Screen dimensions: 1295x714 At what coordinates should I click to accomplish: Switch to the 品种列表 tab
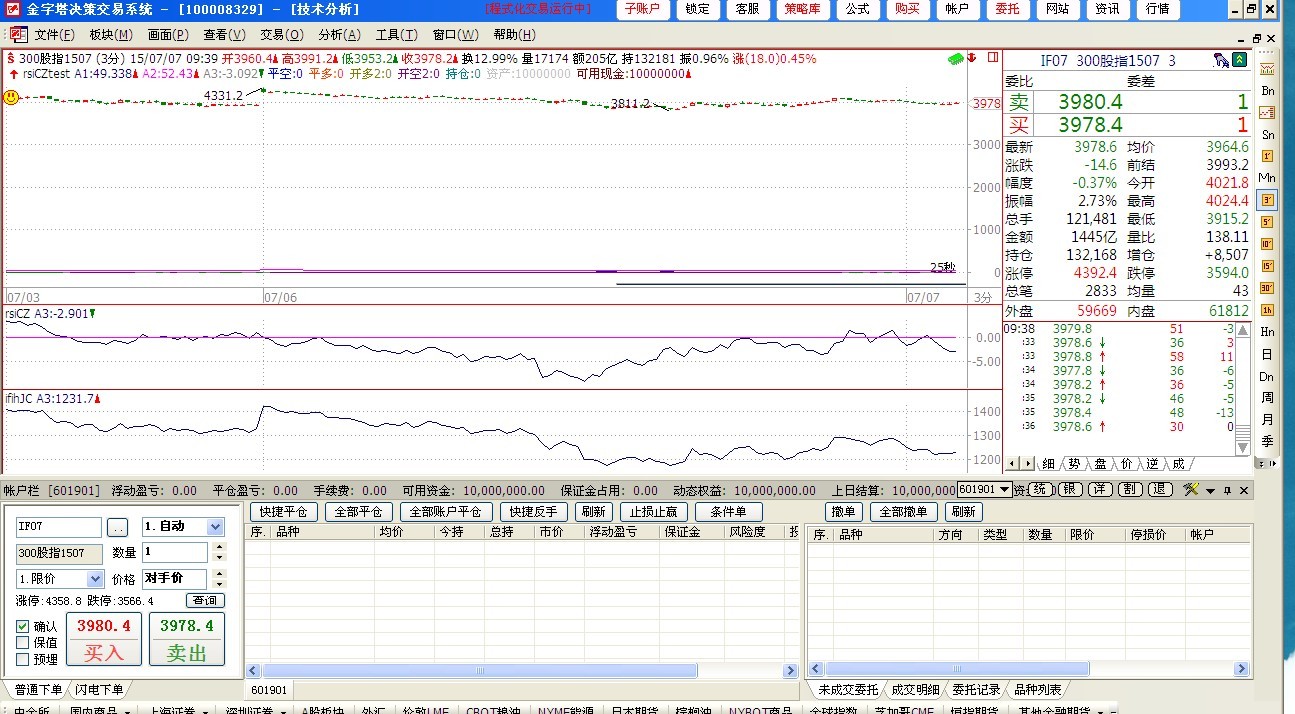pos(1037,690)
